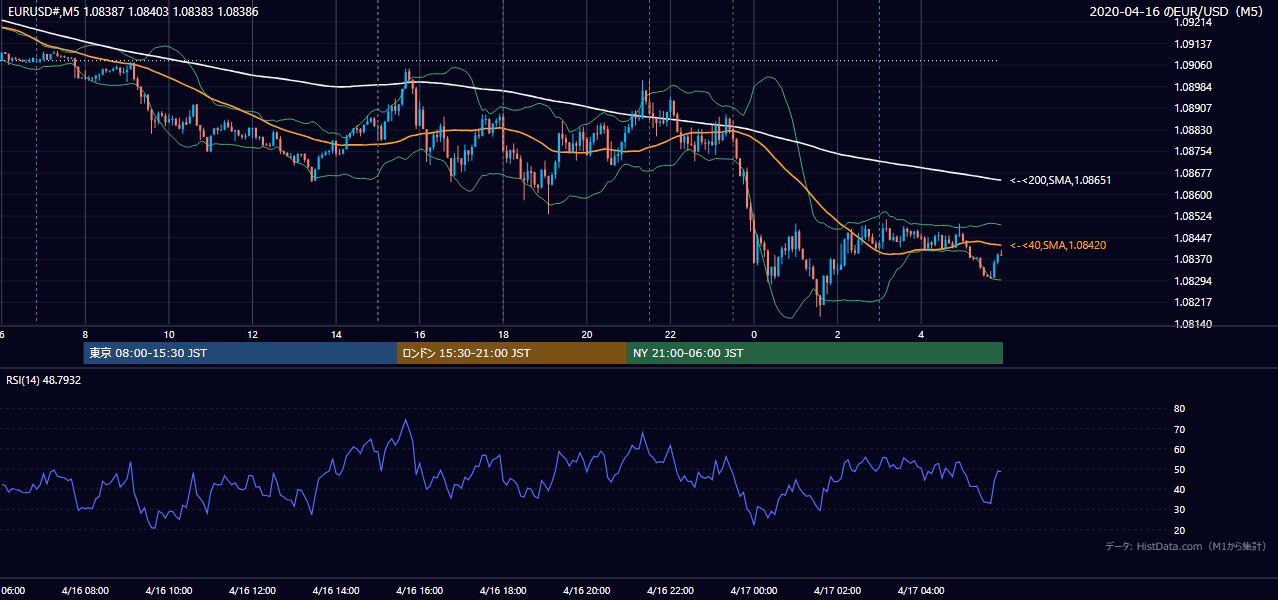Click the HistData.com data source credit

[1186, 546]
